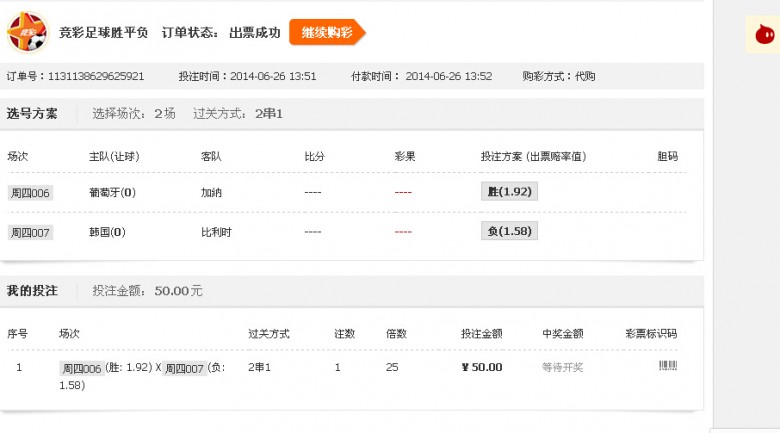
Task: Click the 我的投注 section header
Action: [x=32, y=291]
